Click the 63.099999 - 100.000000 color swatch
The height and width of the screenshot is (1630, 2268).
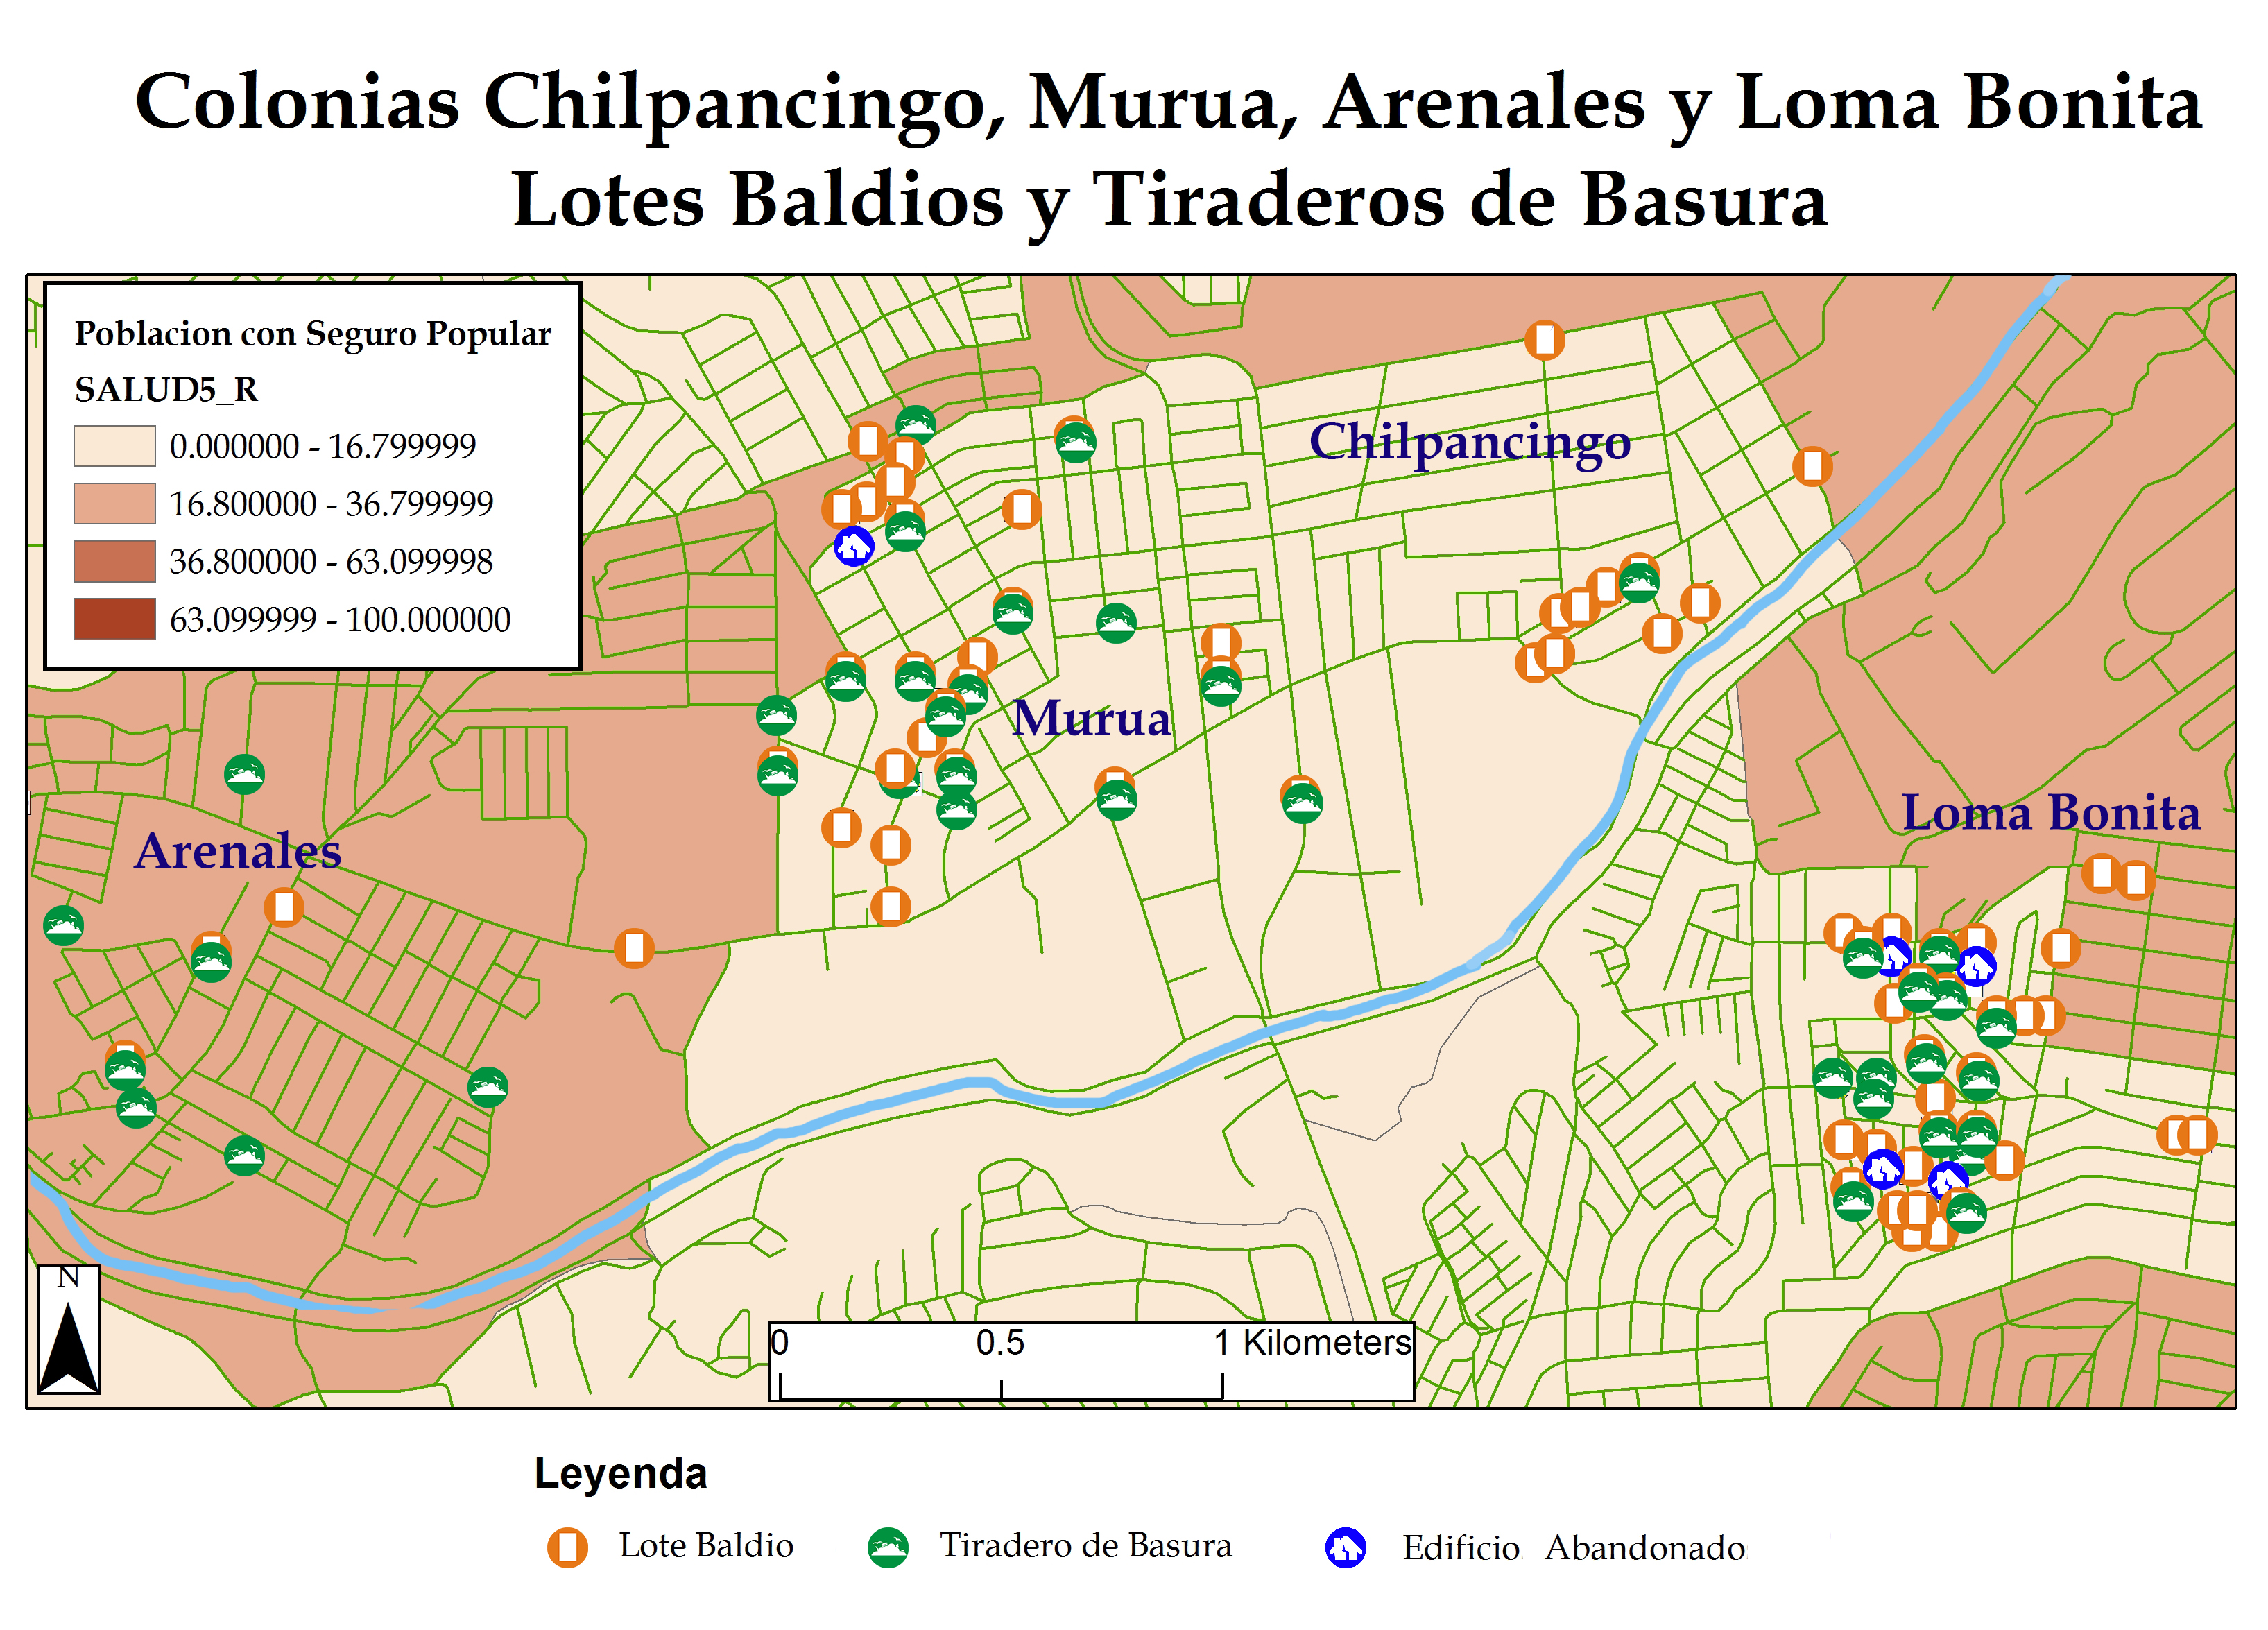[x=114, y=619]
